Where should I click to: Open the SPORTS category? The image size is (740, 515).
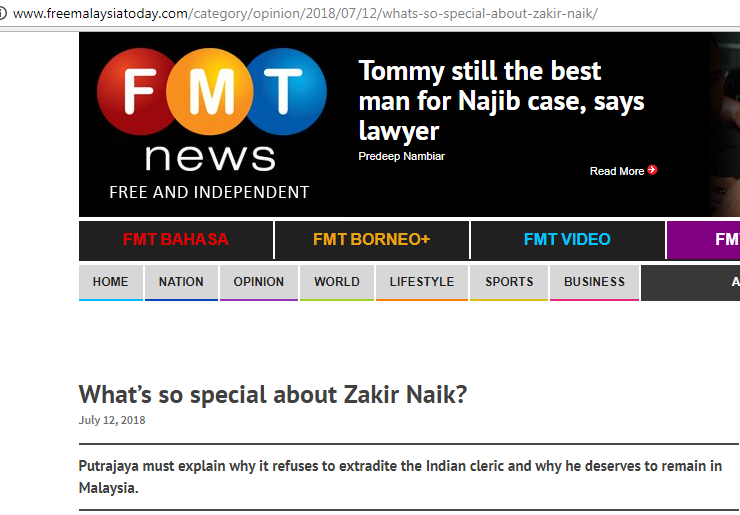click(x=509, y=282)
